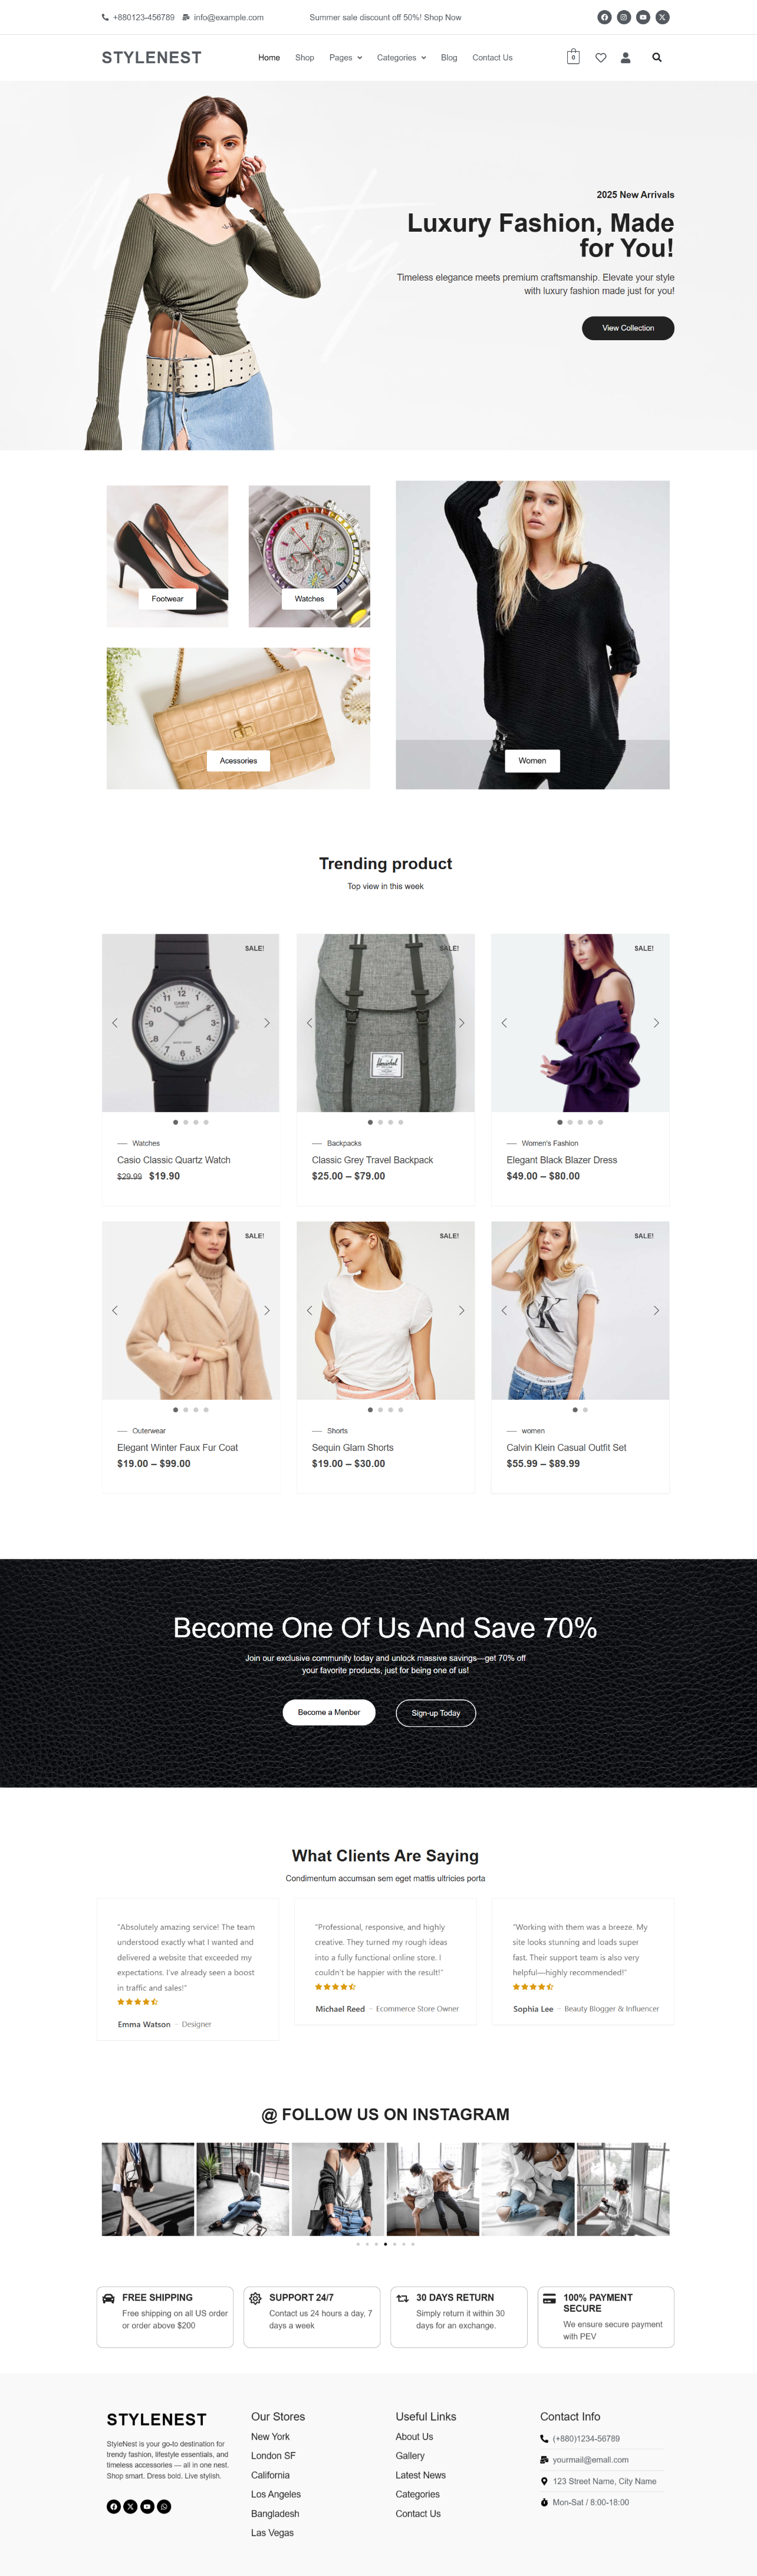Click the Become a Member button

[x=329, y=1712]
